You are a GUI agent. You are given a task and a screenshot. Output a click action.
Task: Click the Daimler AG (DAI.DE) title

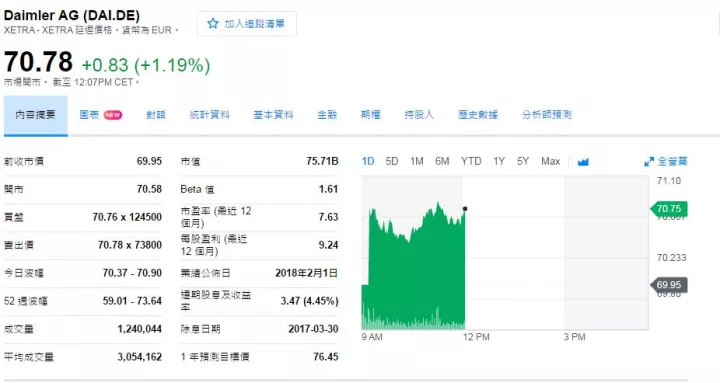(x=72, y=15)
